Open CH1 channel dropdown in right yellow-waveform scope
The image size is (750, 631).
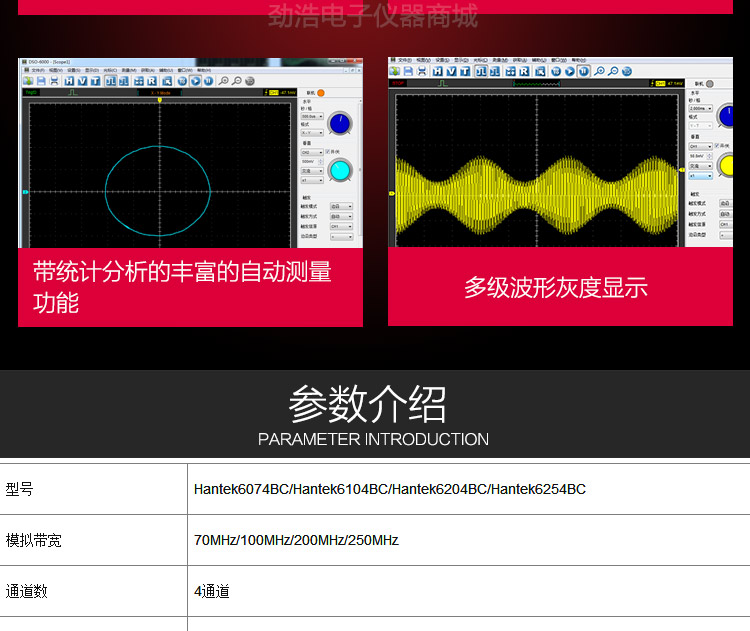[x=701, y=146]
